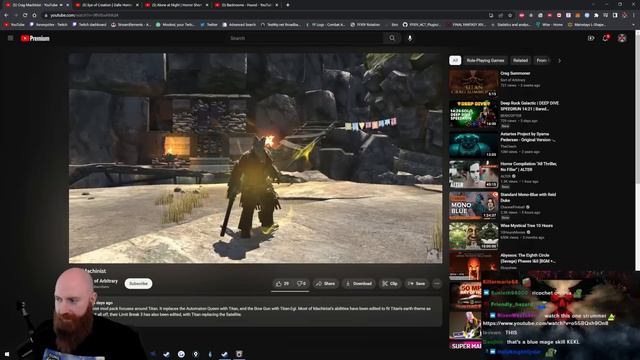Viewport: 640px width, 360px height.
Task: Expand the video description box
Action: pos(256,312)
